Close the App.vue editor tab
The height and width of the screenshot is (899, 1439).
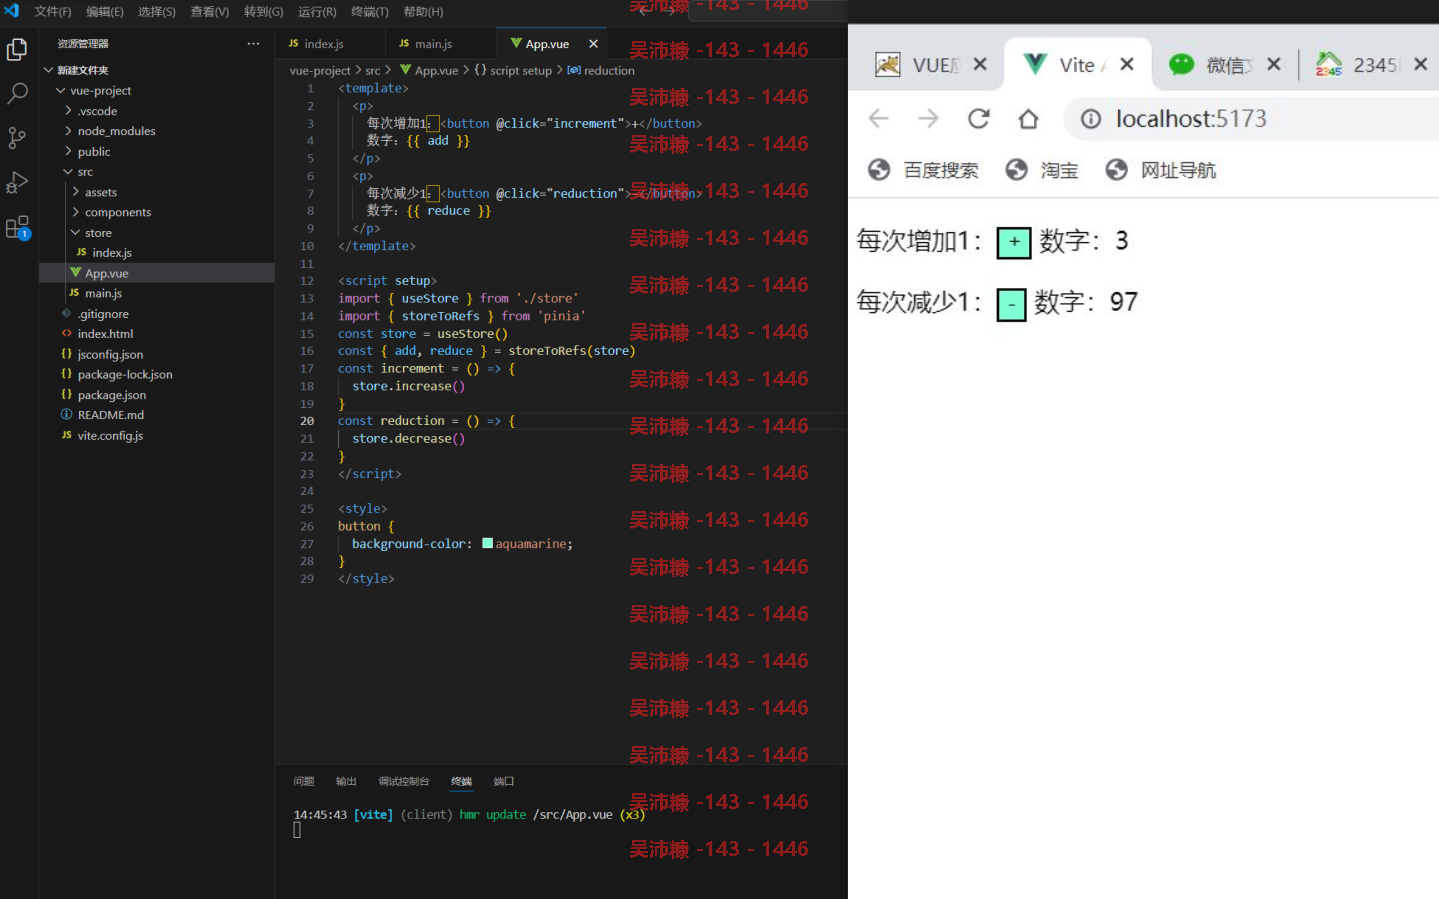point(593,44)
